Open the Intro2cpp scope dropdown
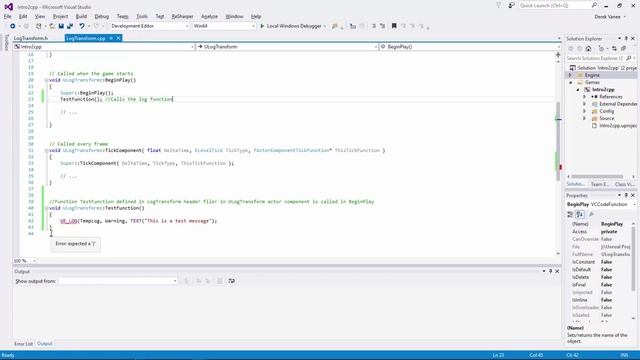Viewport: 640px width, 360px height. point(104,47)
